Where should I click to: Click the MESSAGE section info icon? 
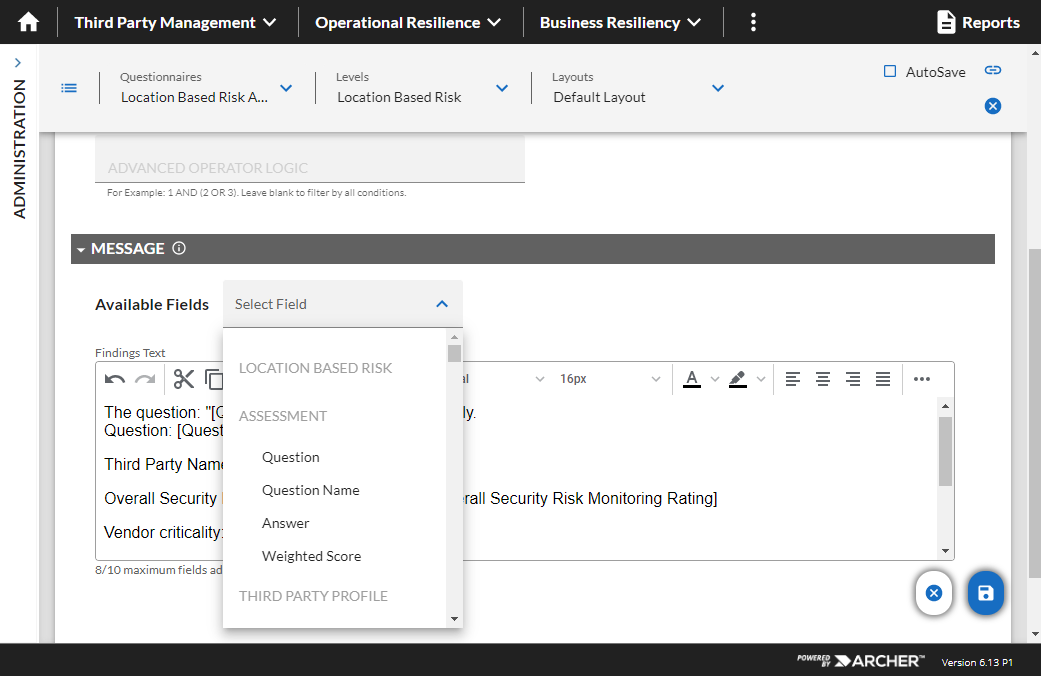click(179, 248)
